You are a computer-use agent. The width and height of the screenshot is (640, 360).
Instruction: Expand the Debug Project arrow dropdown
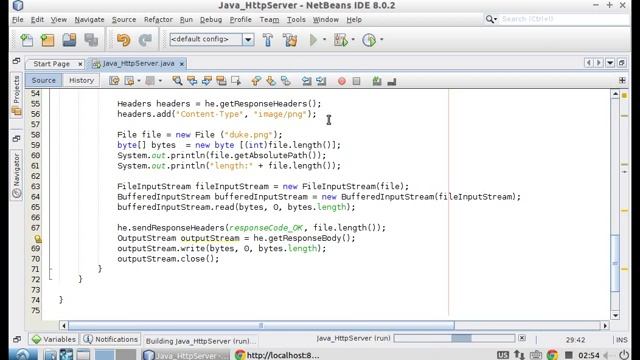pyautogui.click(x=353, y=40)
